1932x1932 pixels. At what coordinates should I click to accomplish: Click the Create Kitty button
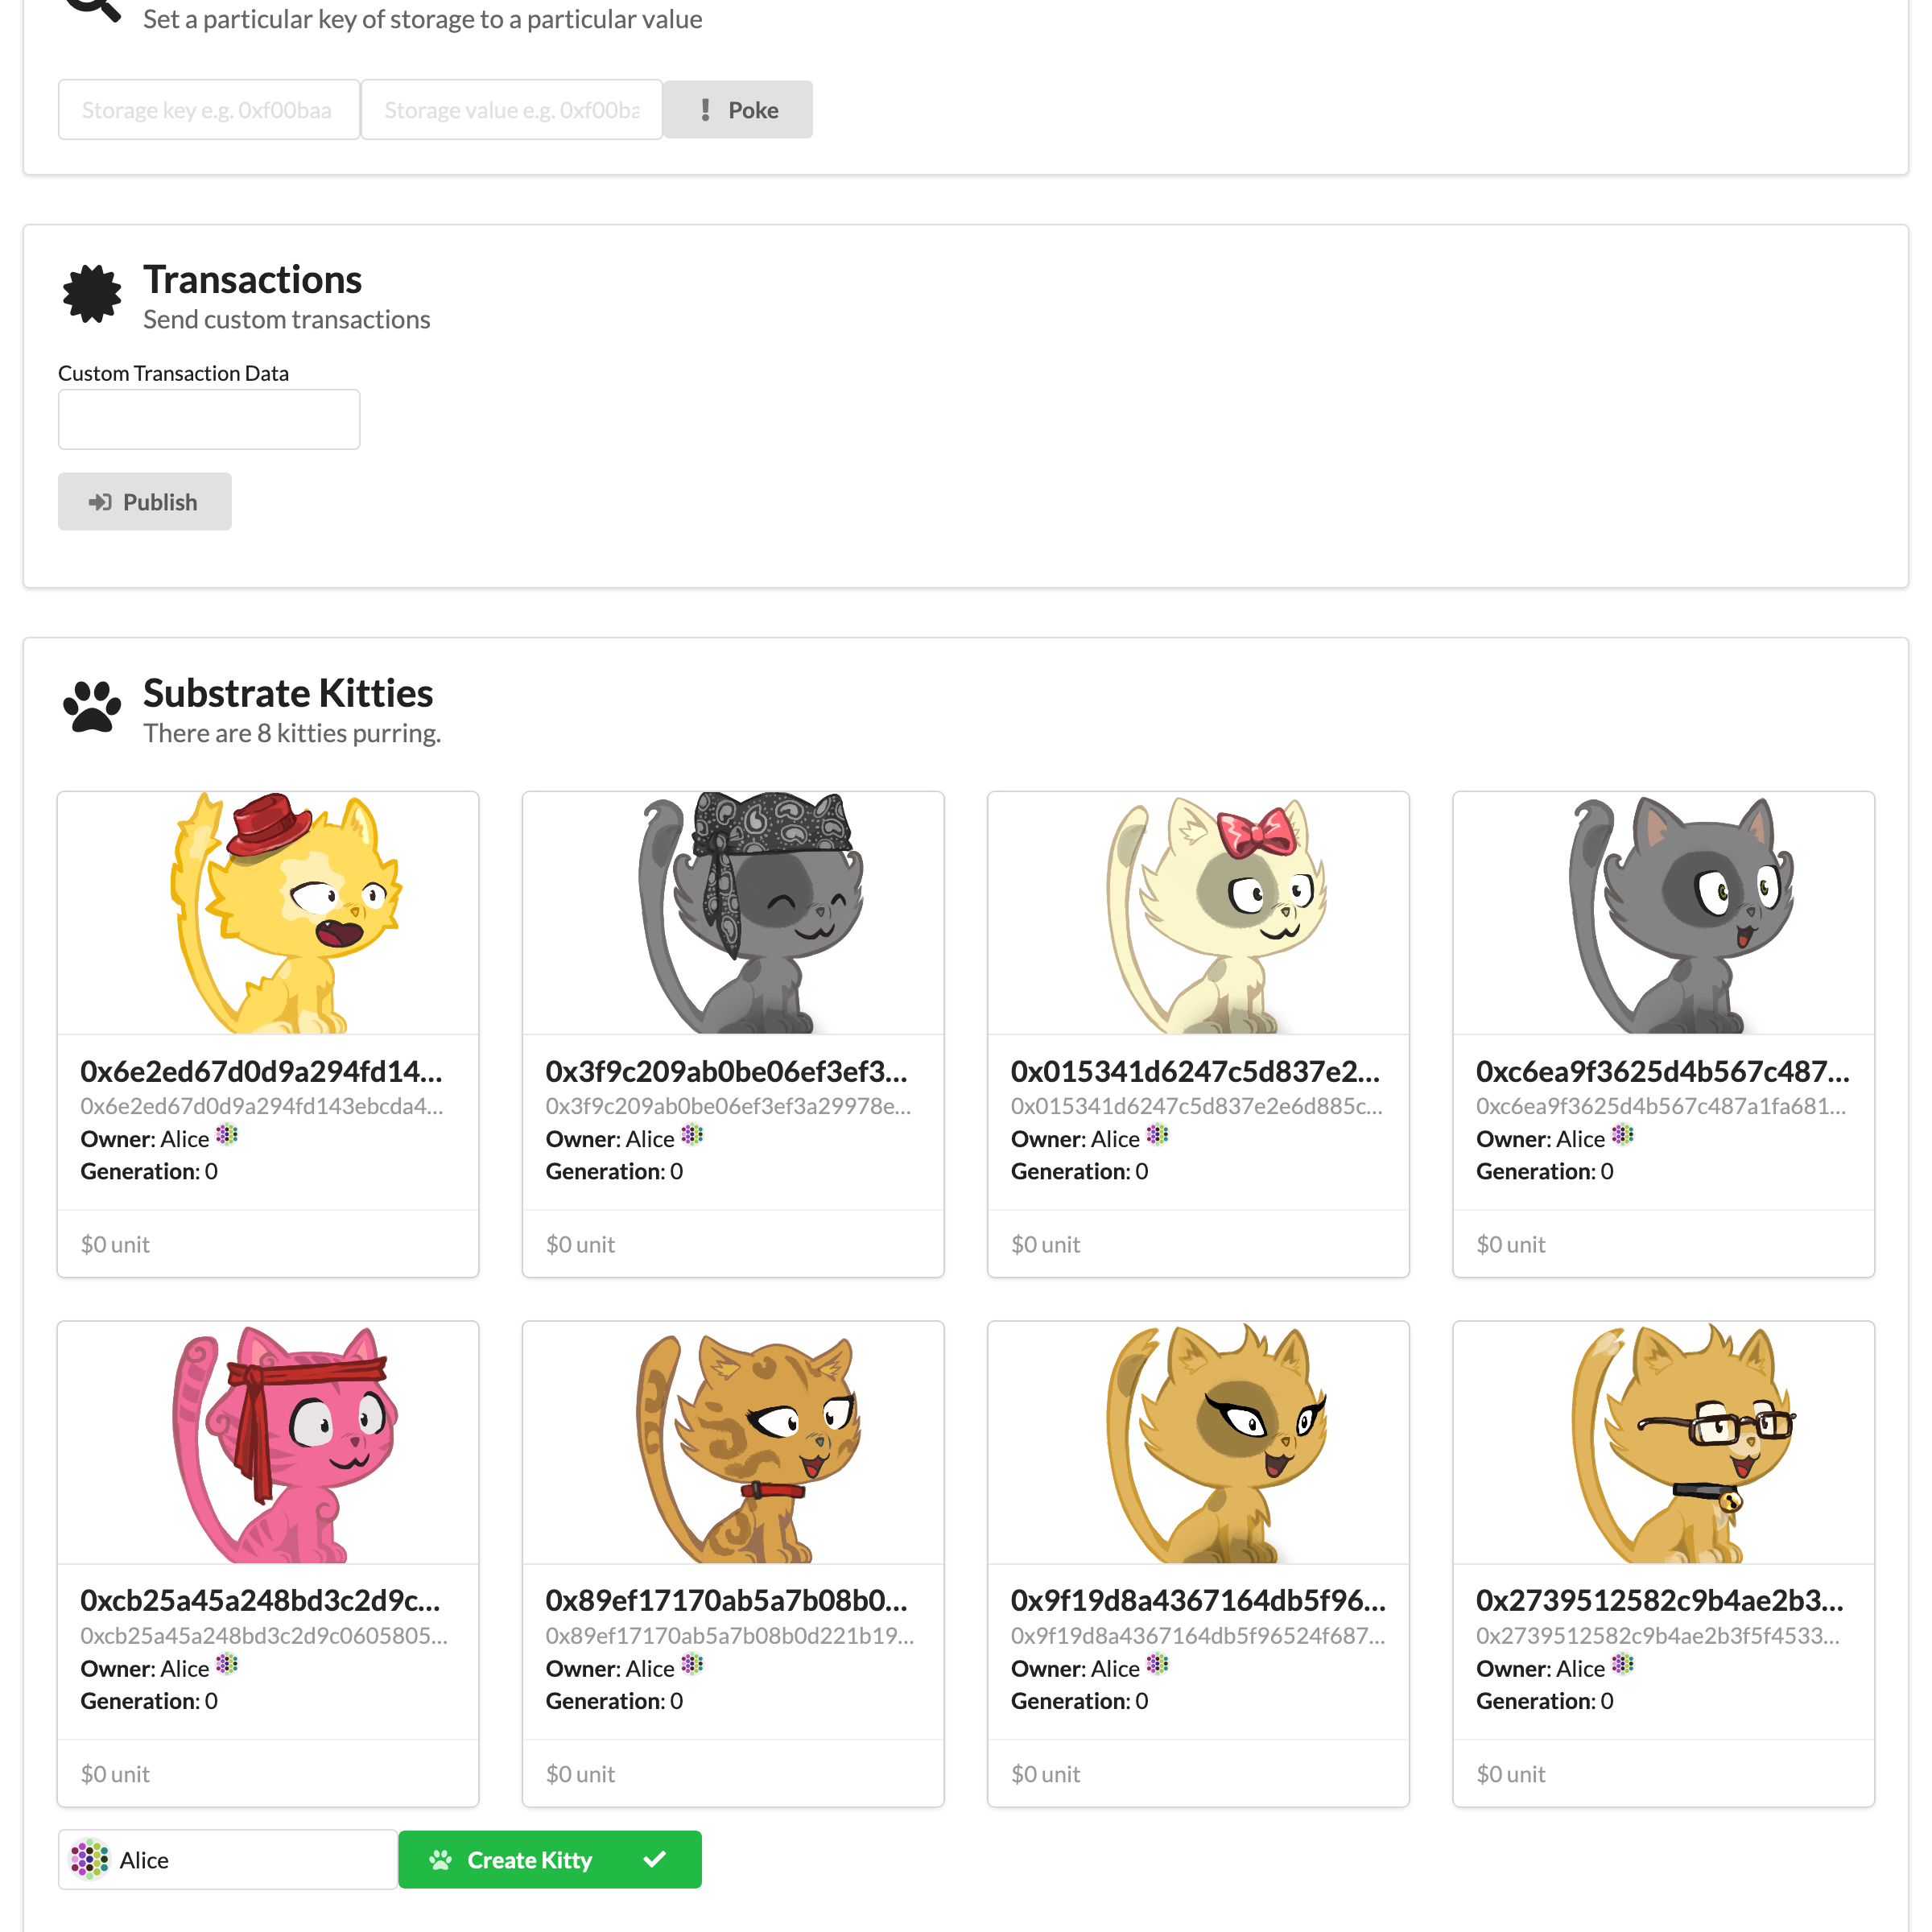point(550,1859)
